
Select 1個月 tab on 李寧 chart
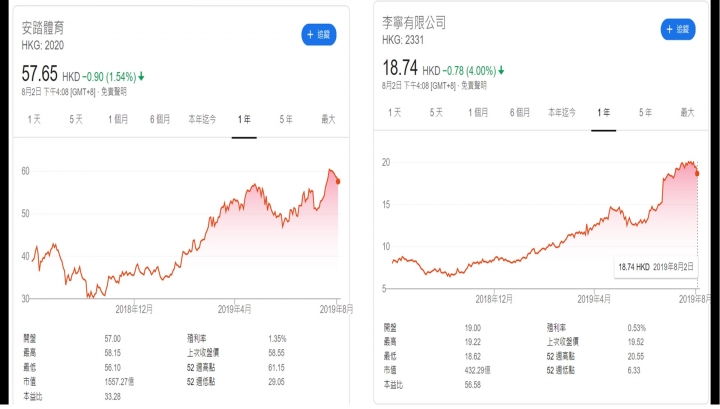pyautogui.click(x=478, y=112)
